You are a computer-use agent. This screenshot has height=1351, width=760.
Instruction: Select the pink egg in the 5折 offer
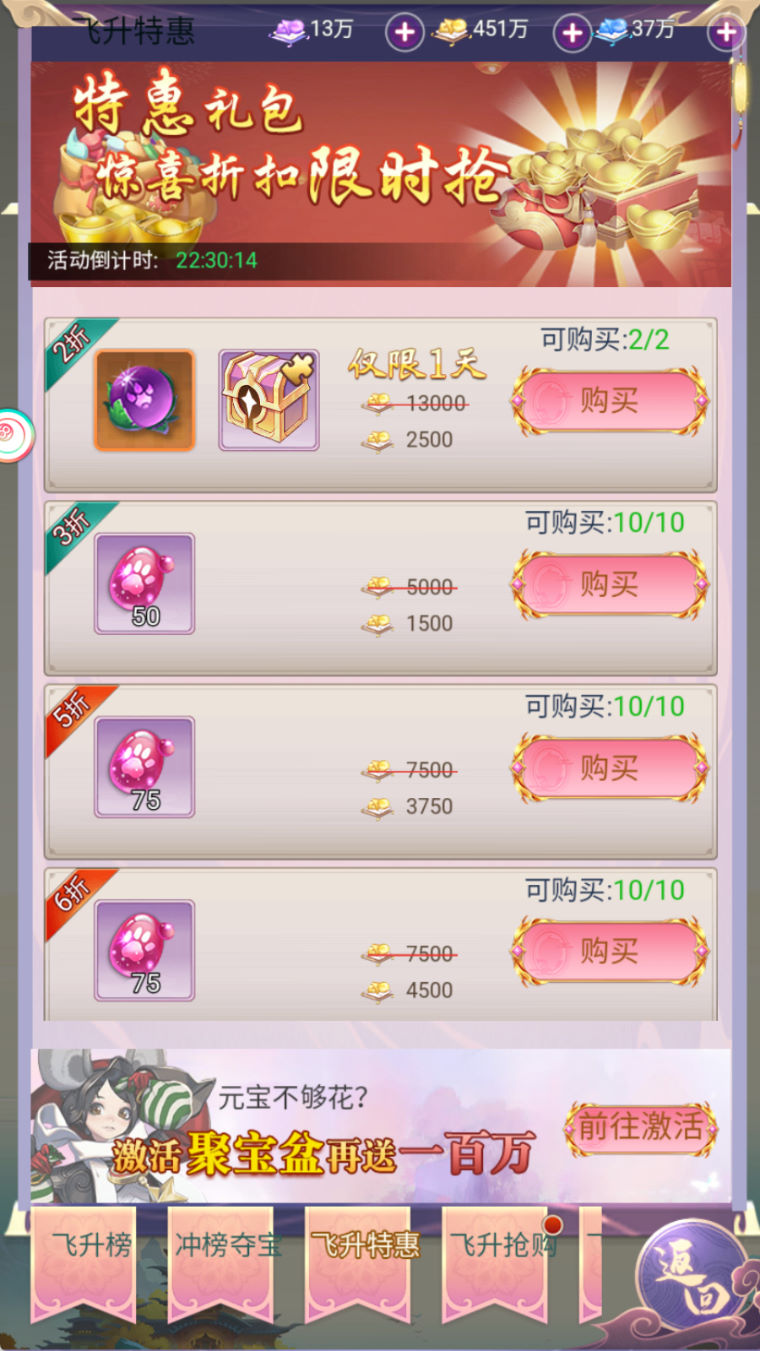[x=144, y=767]
